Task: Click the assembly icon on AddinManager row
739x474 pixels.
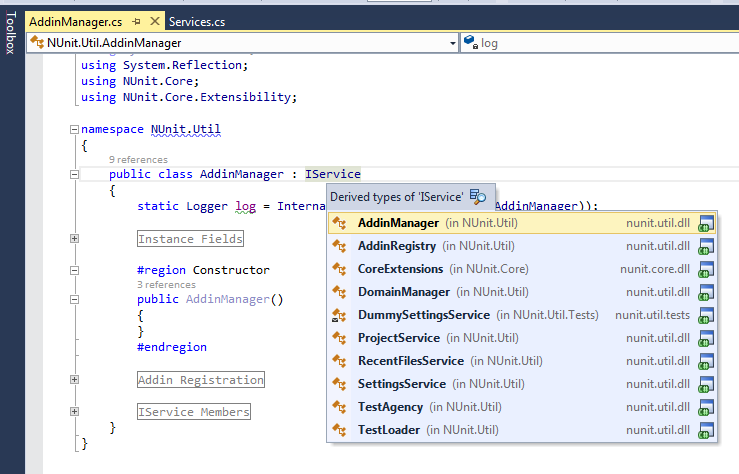Action: click(706, 223)
